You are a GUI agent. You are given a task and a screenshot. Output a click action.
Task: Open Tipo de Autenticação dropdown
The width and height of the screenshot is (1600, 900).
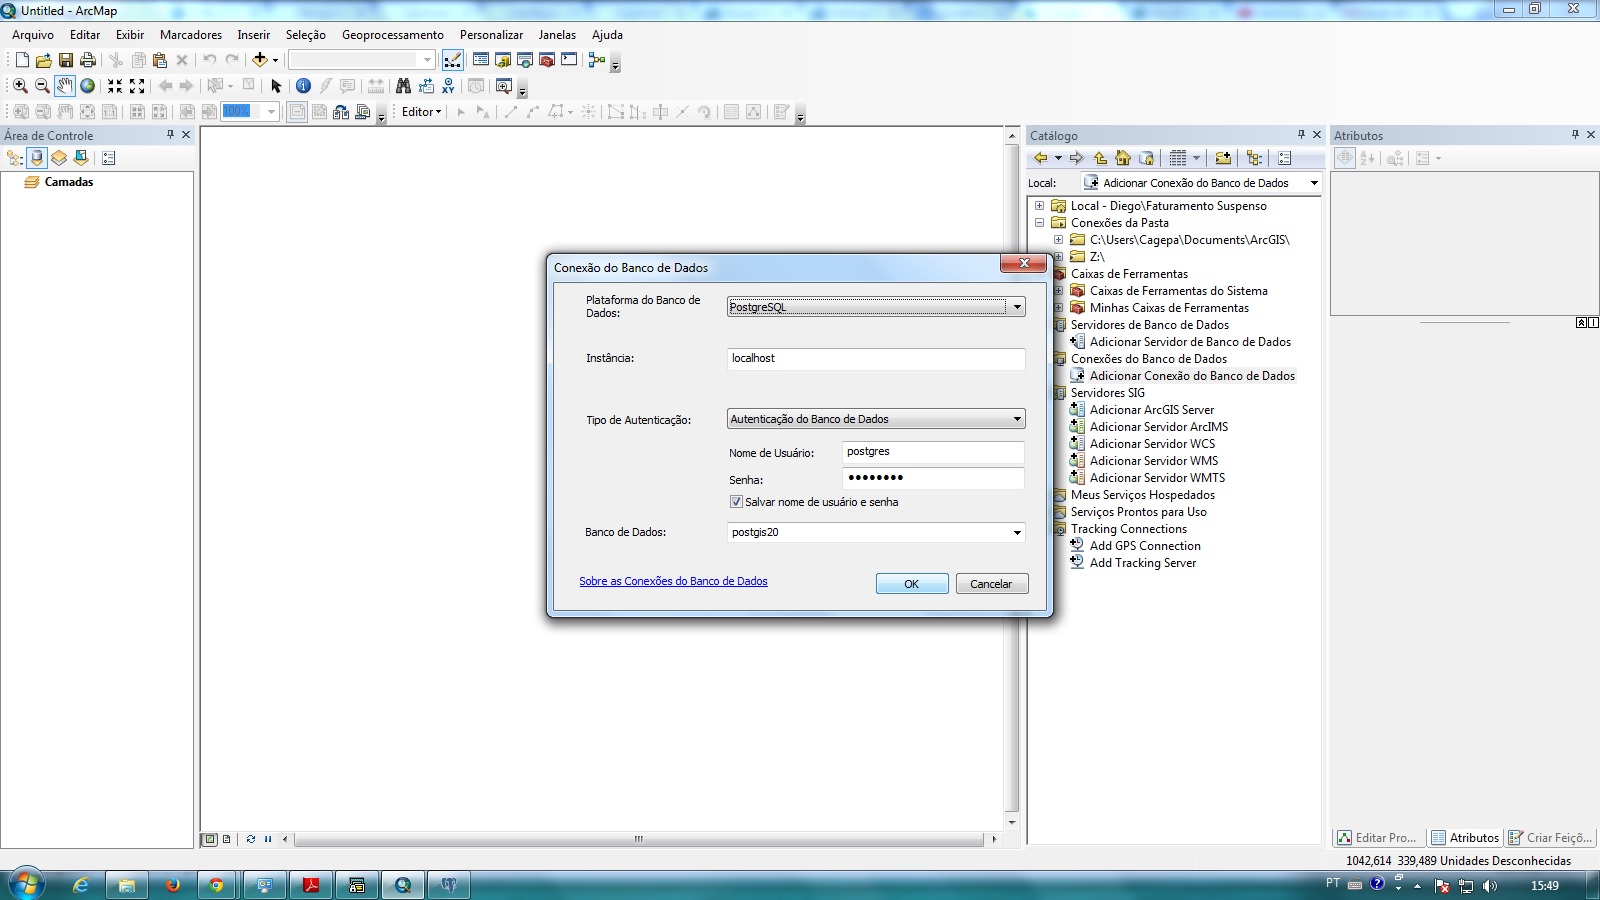[x=1017, y=419]
